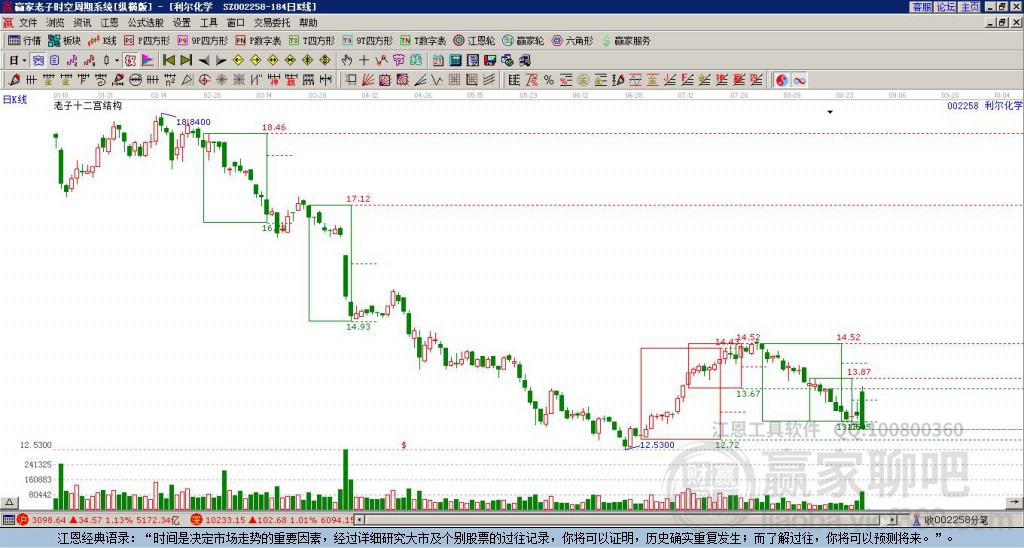Click the 老子十二宫结构 indicator label

coord(87,105)
